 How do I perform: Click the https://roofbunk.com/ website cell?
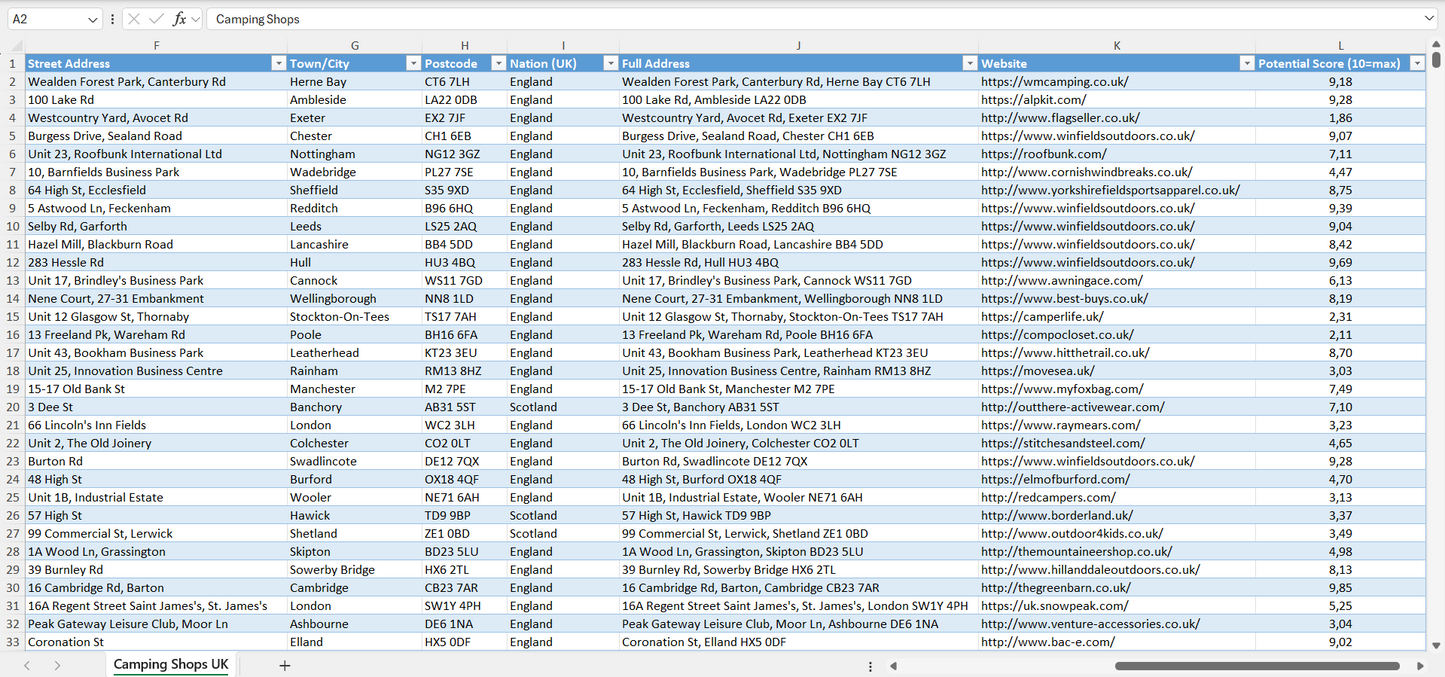click(x=1043, y=154)
